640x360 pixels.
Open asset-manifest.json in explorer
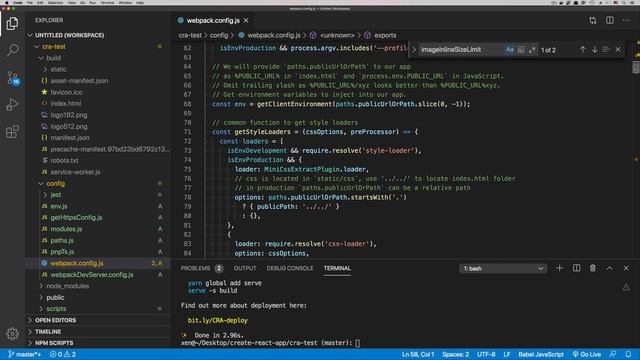click(79, 81)
